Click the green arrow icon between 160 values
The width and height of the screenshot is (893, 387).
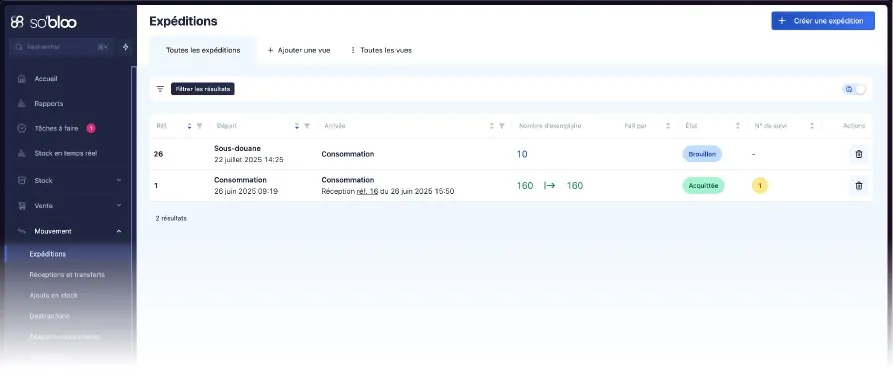click(x=550, y=186)
